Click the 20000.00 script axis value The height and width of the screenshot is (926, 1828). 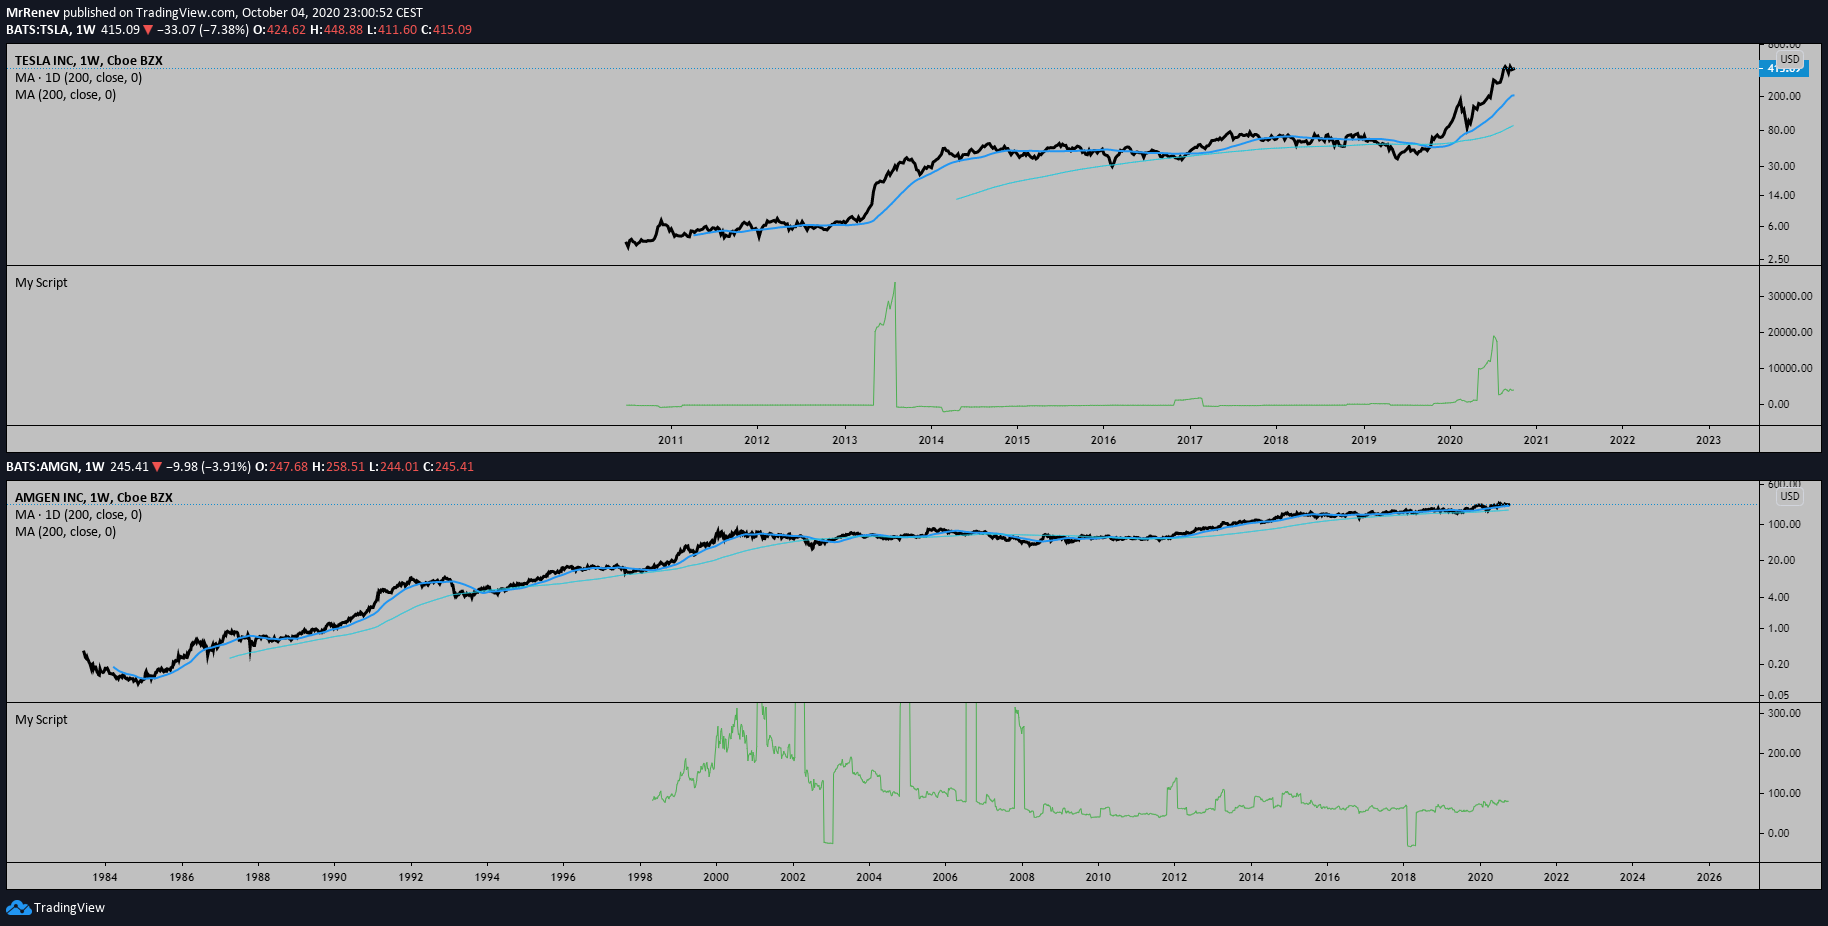click(x=1790, y=333)
